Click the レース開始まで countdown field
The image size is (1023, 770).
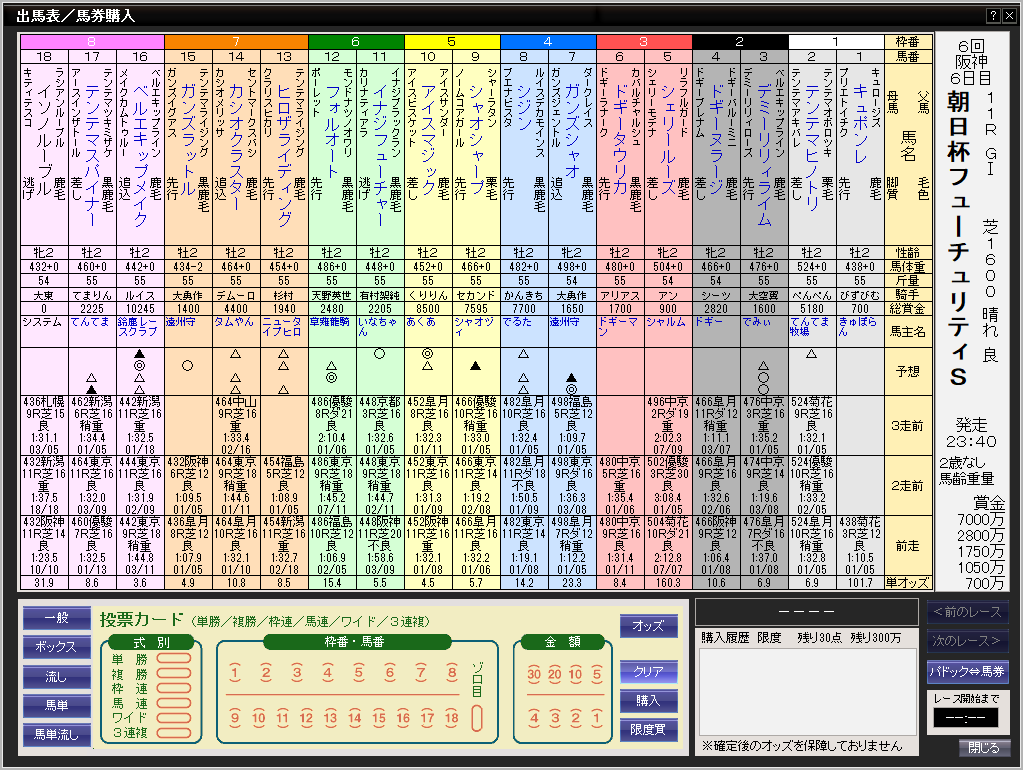click(966, 718)
